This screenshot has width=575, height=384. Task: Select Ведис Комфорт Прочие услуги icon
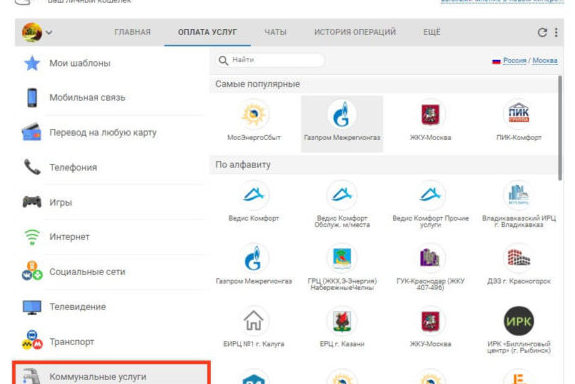click(431, 195)
